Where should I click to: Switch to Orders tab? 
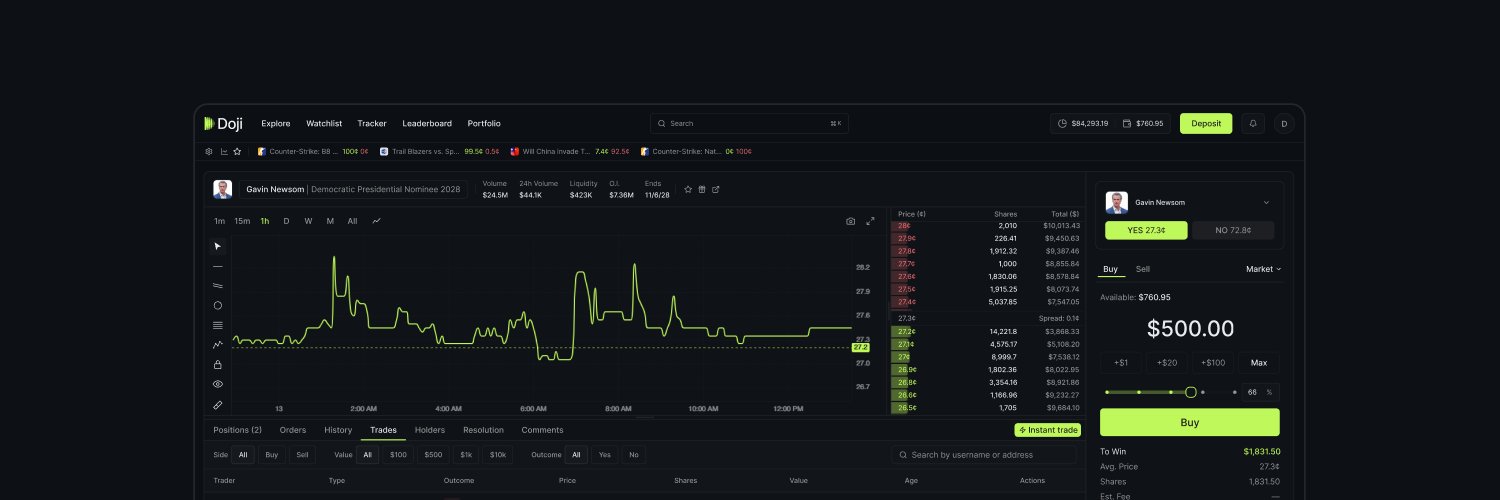[x=293, y=430]
